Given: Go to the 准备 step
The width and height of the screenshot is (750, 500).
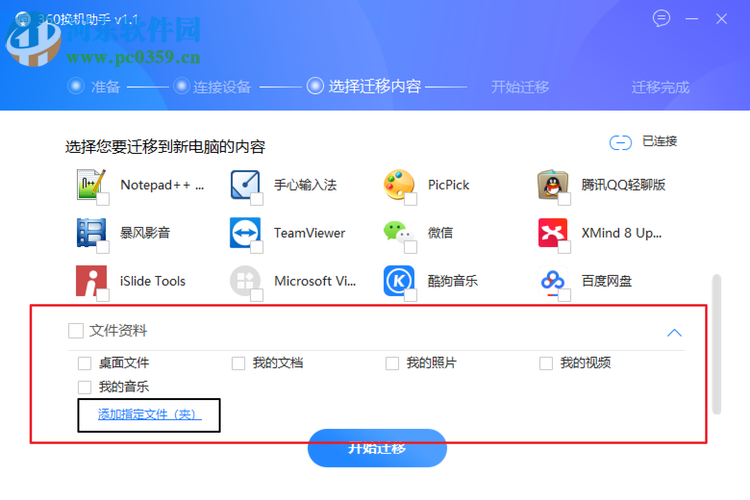Looking at the screenshot, I should (x=95, y=87).
